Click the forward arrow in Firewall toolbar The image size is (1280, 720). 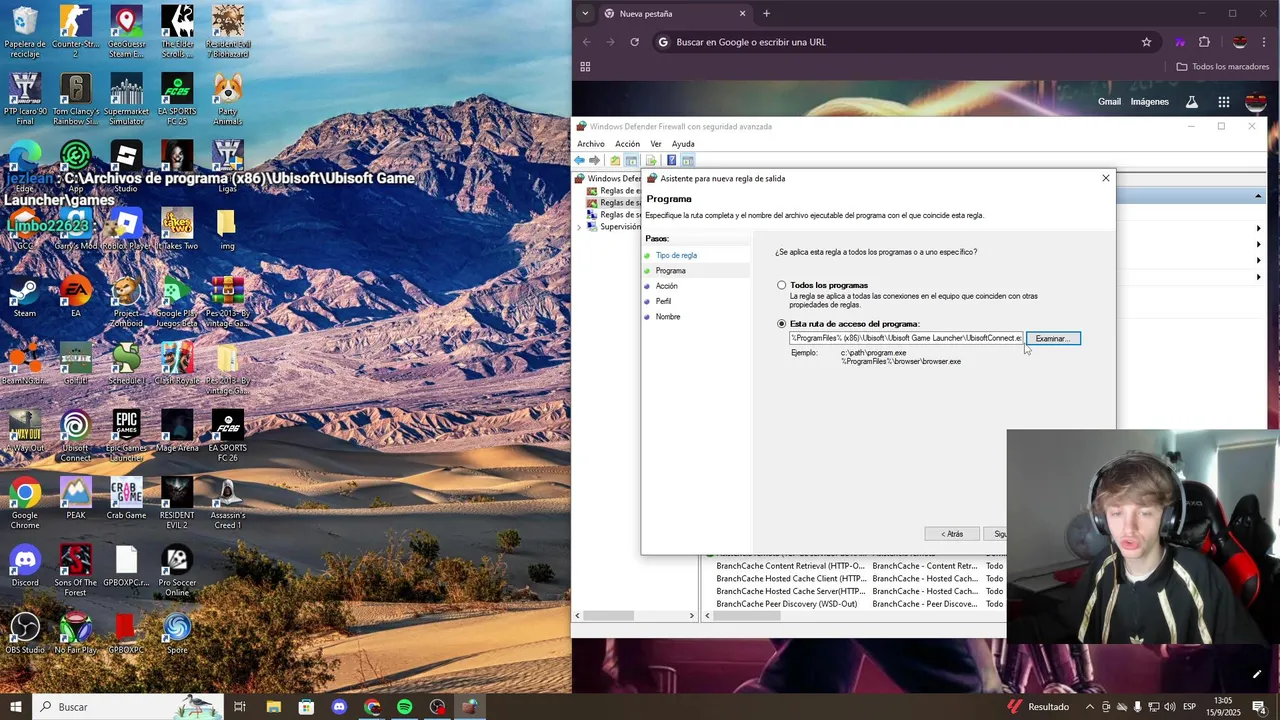pos(595,160)
